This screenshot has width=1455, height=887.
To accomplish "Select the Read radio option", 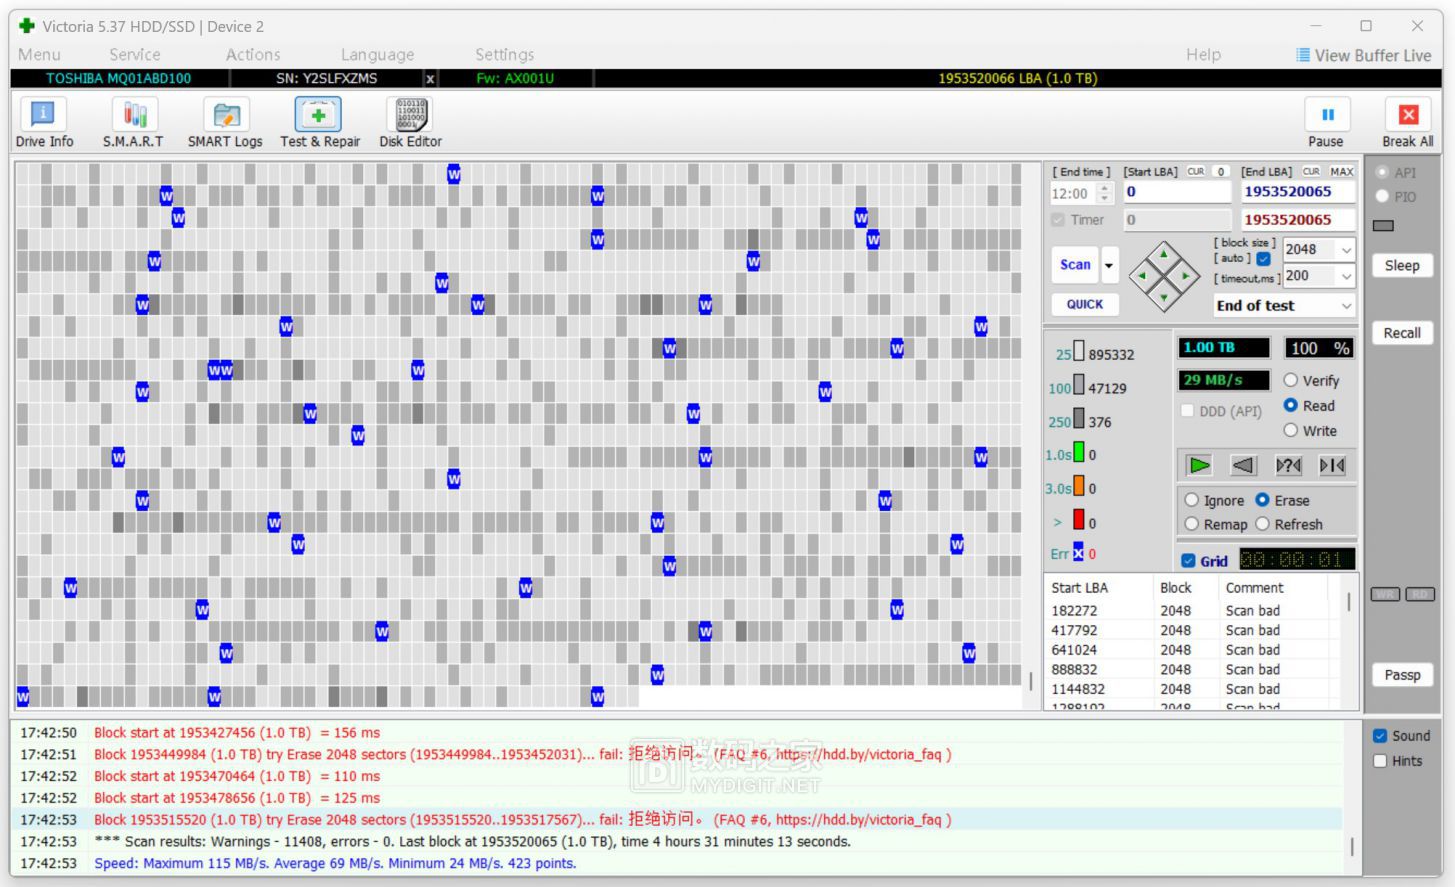I will 1291,406.
